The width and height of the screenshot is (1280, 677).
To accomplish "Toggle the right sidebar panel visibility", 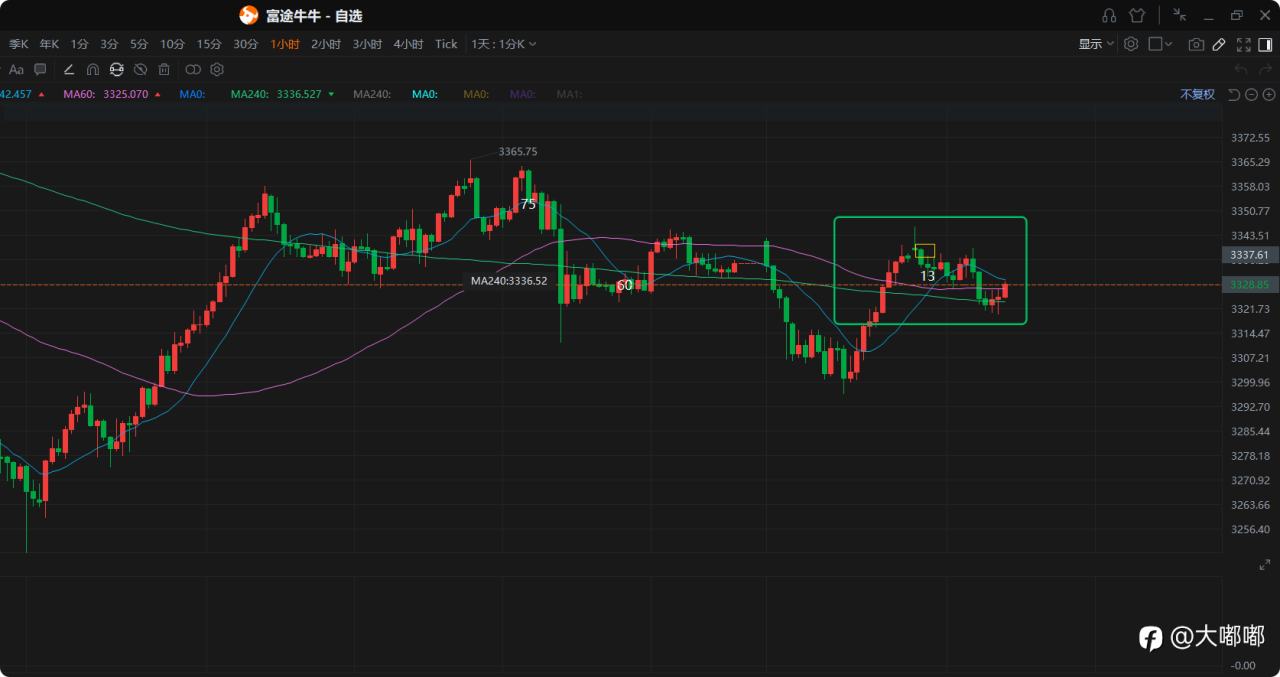I will pyautogui.click(x=1266, y=44).
